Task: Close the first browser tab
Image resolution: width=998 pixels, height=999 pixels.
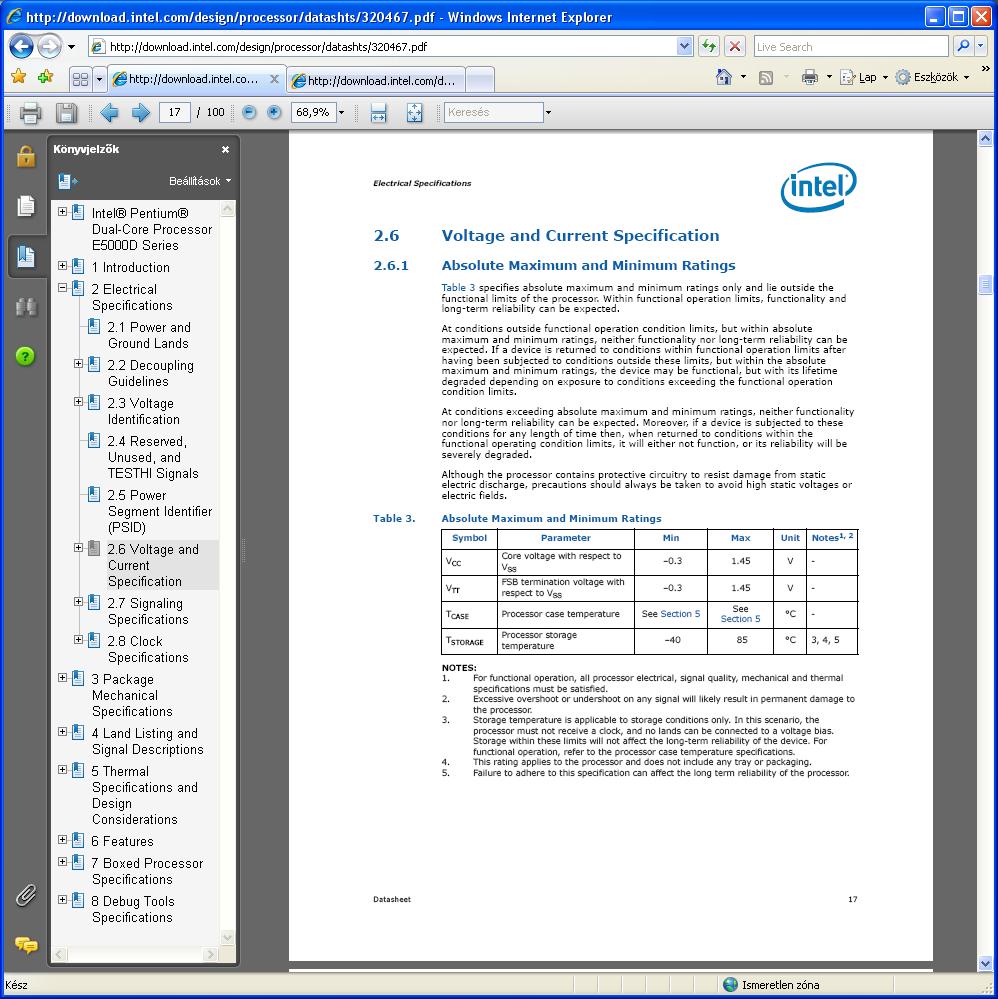Action: [x=274, y=79]
